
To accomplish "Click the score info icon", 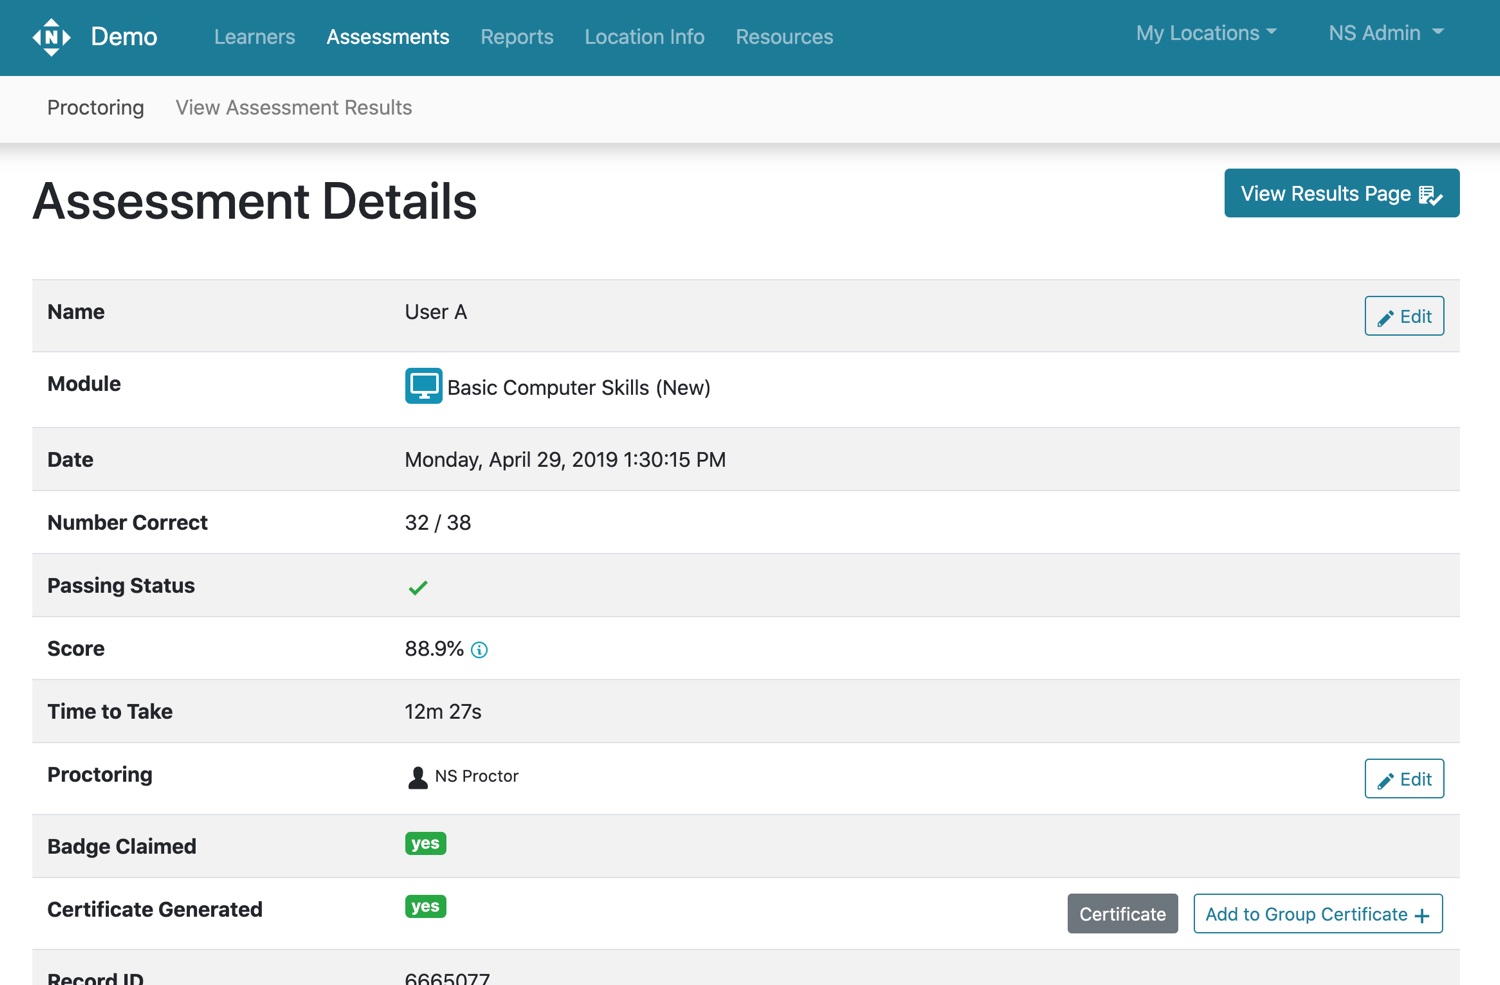I will tap(479, 650).
